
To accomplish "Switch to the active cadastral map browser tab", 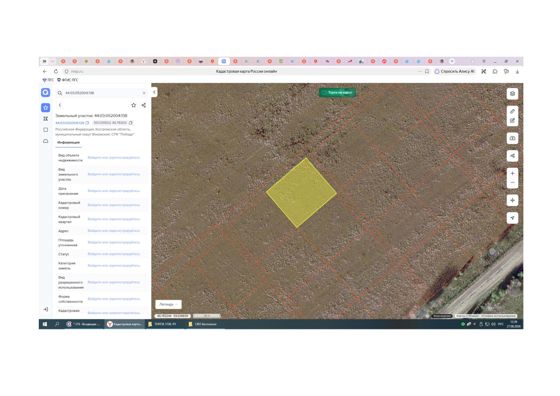I will pyautogui.click(x=224, y=61).
